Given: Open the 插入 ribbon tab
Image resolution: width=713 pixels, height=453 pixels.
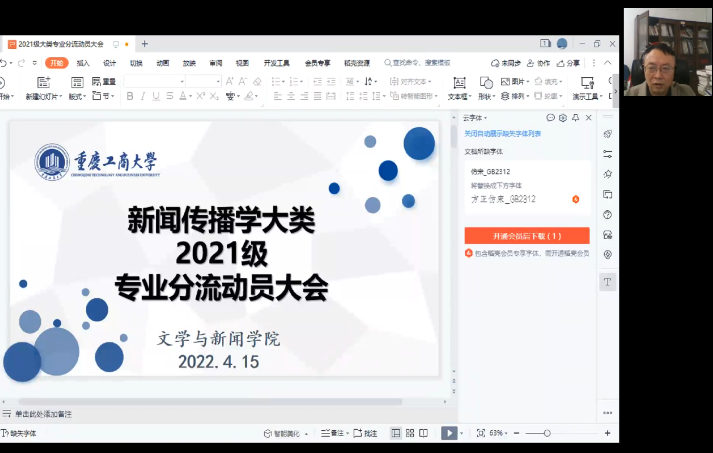Looking at the screenshot, I should coord(83,62).
